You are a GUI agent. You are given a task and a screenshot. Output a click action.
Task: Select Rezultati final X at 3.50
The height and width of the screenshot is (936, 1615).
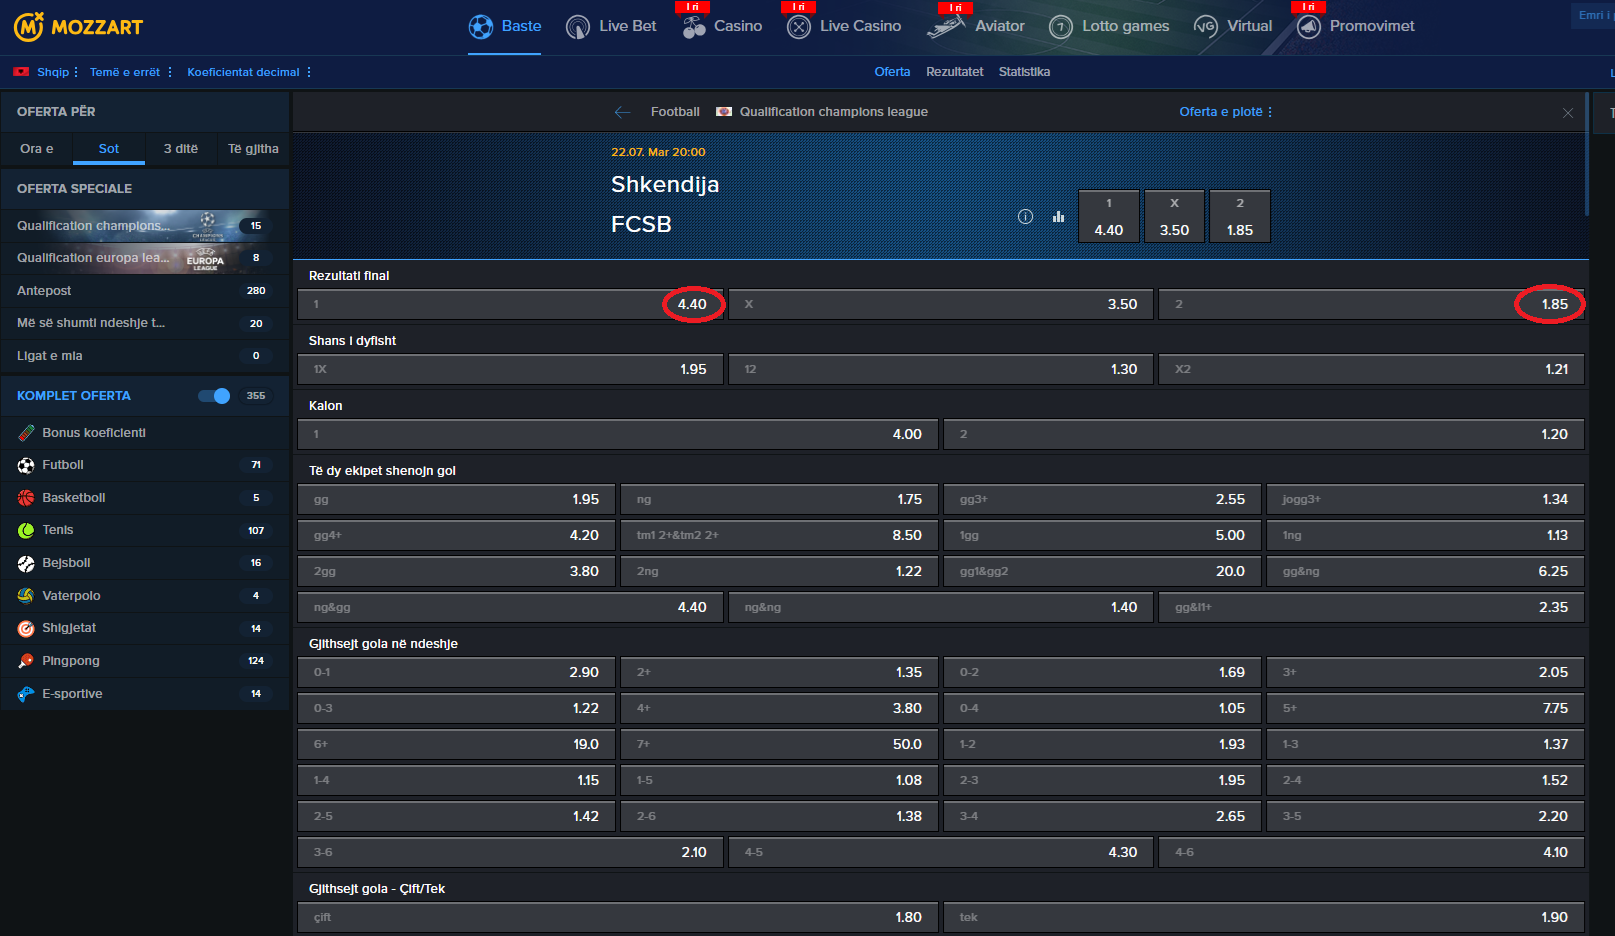[940, 304]
